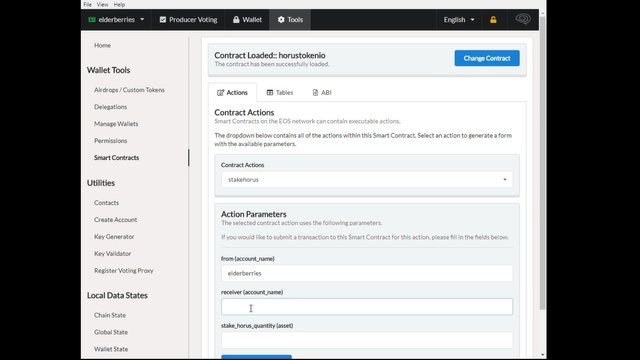Click the checkbox icon beside Producer Voting
Screen dimensions: 640x360
163,20
